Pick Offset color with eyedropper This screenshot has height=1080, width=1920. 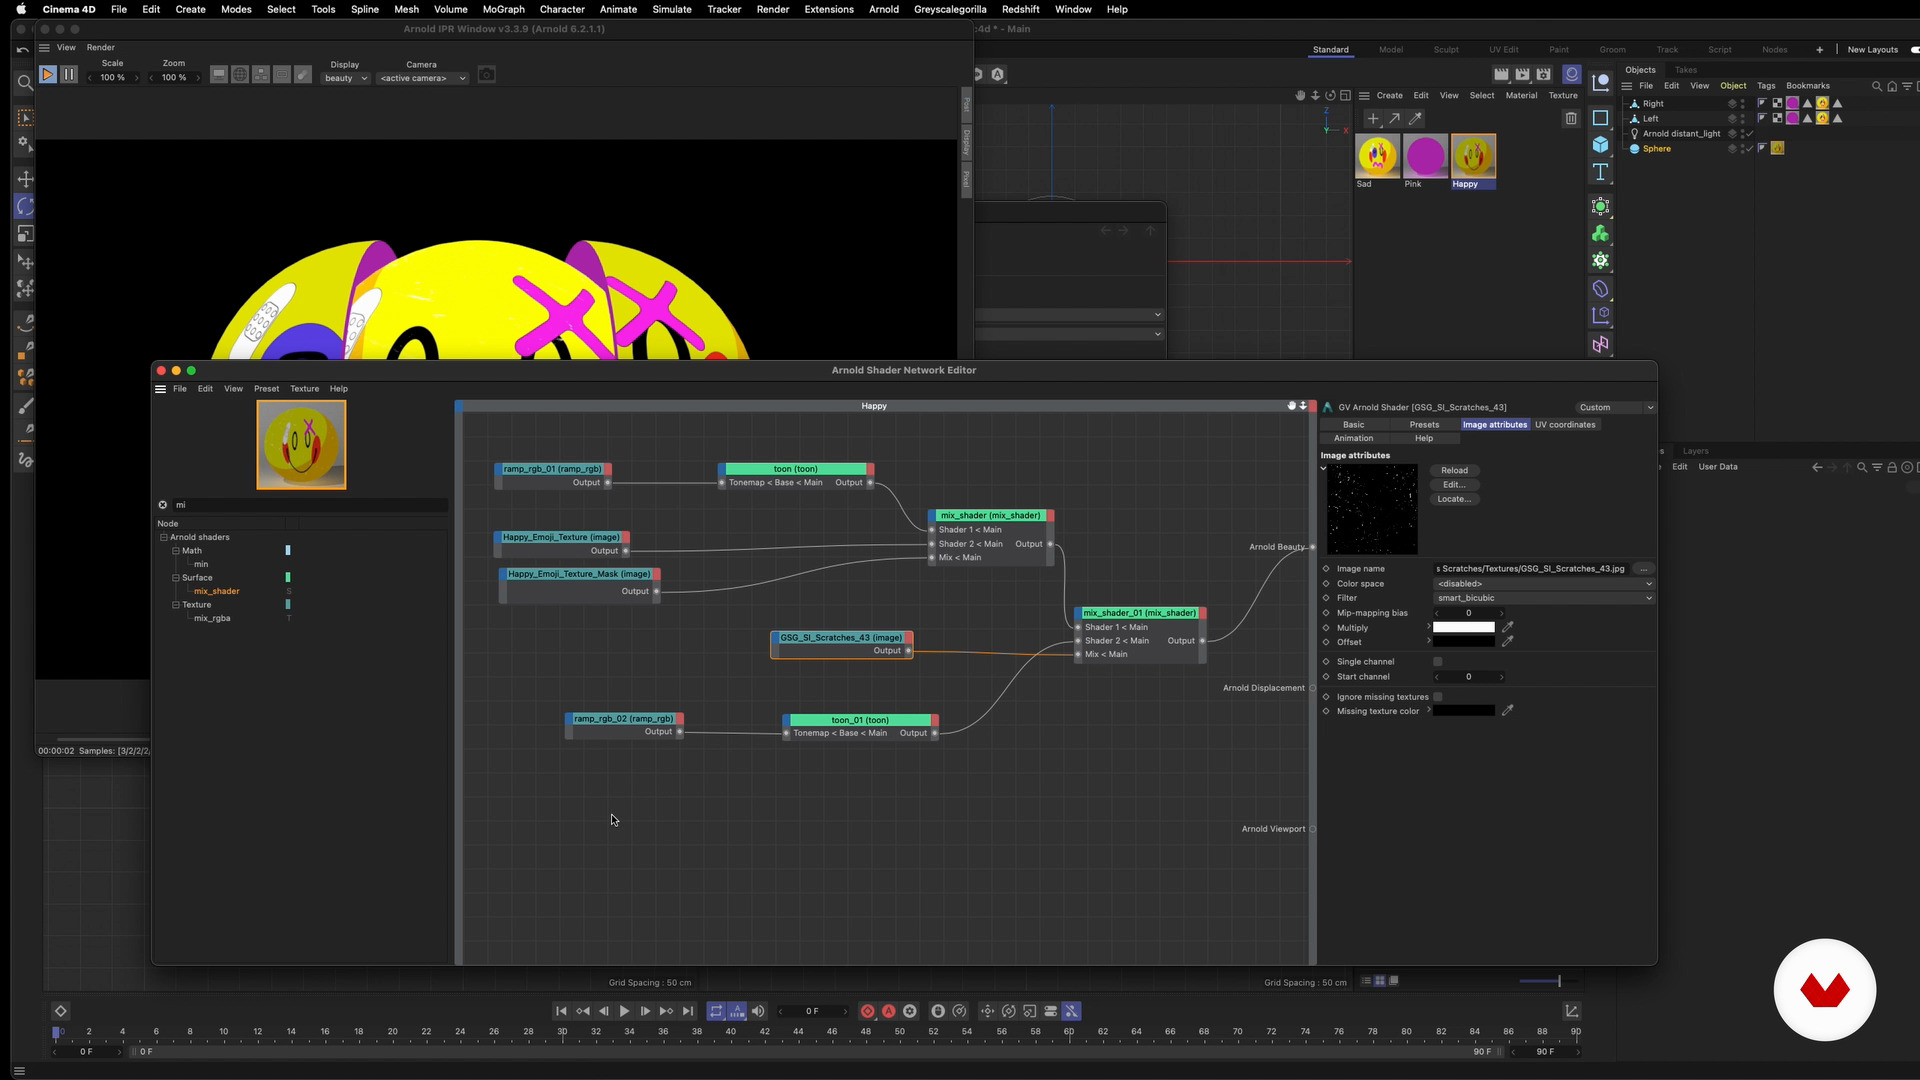click(1508, 642)
